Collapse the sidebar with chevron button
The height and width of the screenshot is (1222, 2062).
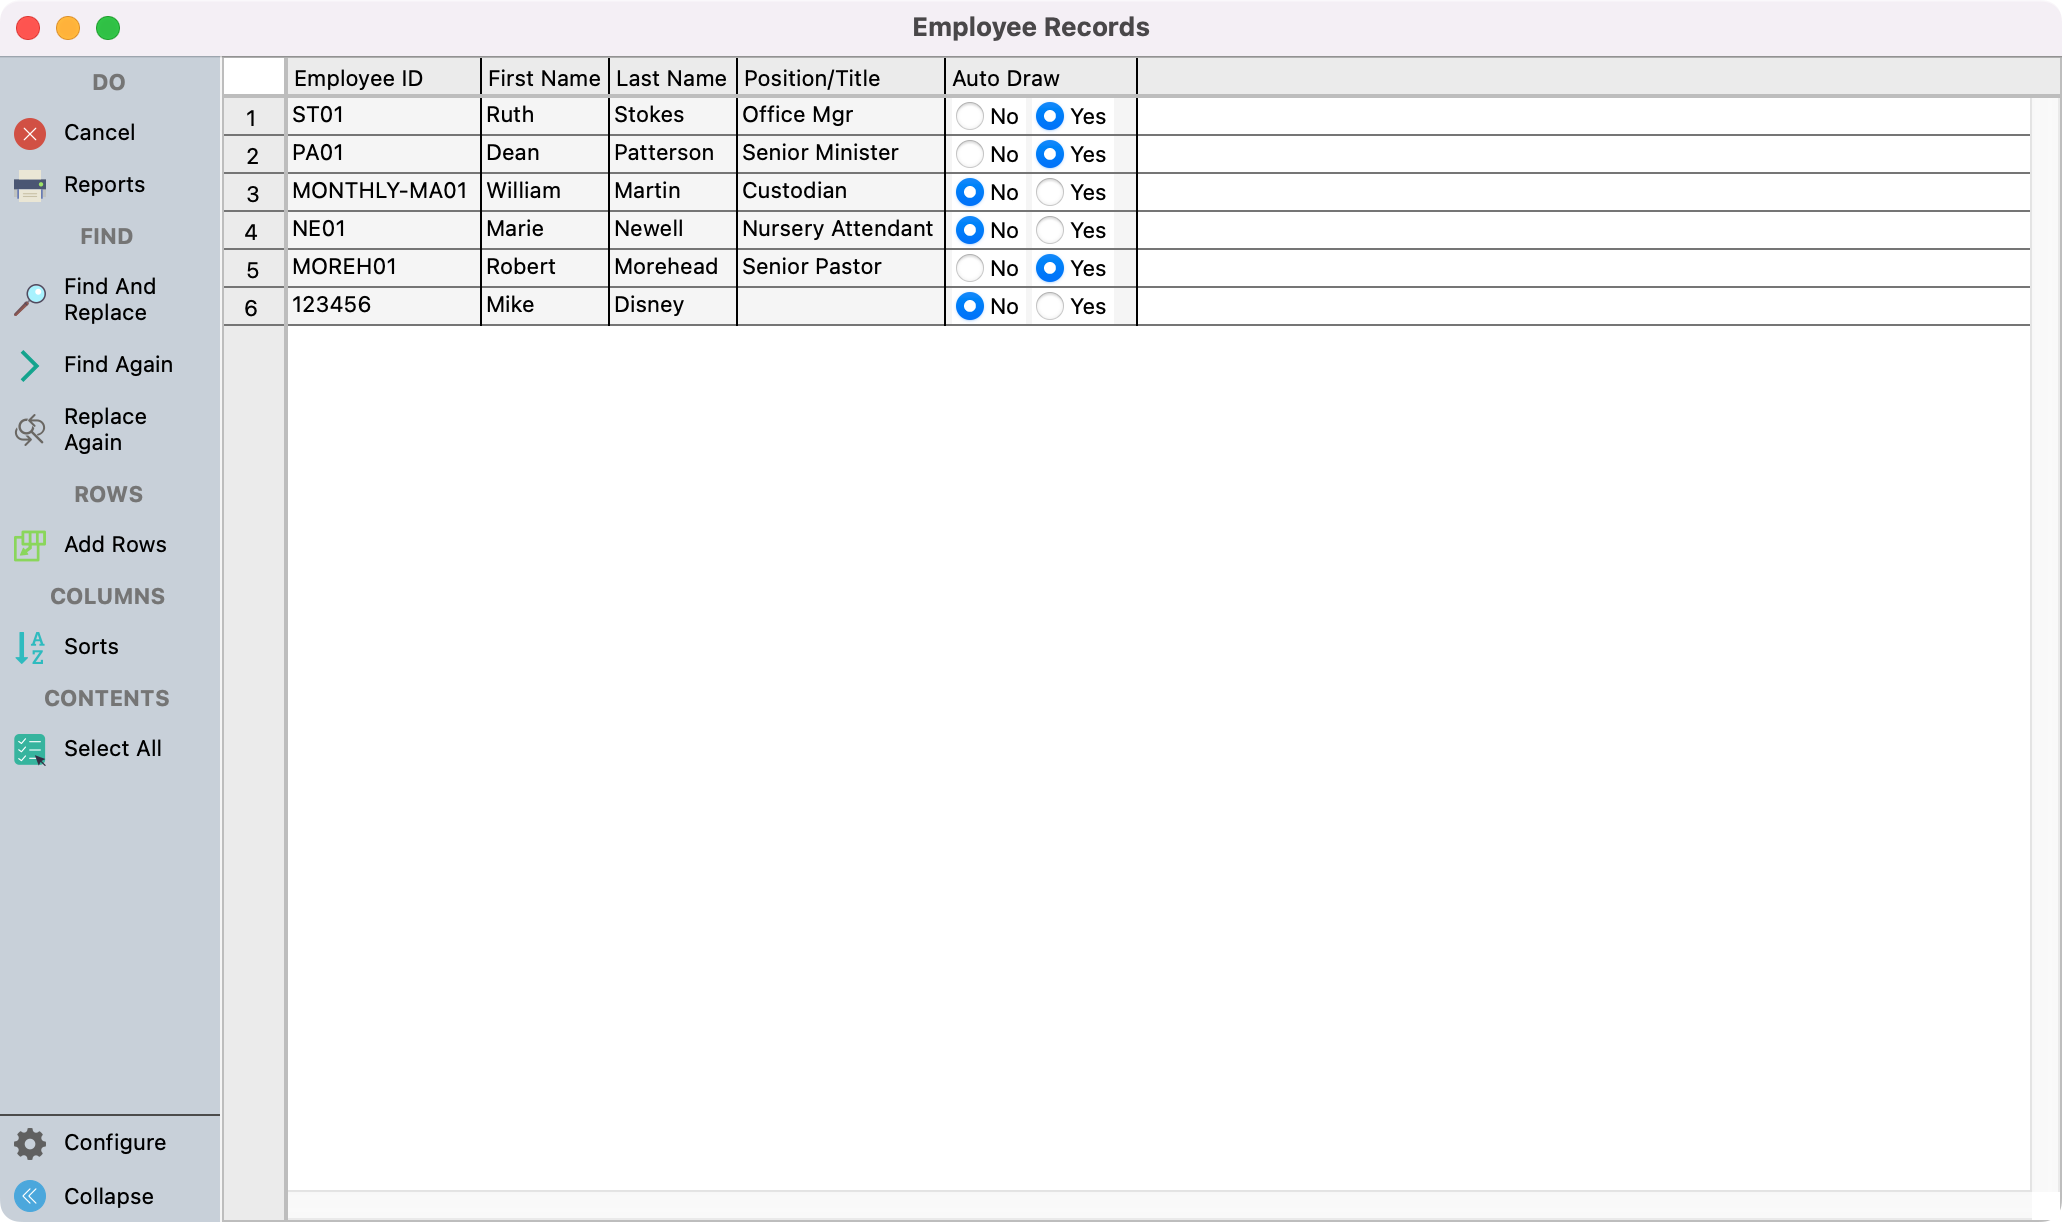click(x=30, y=1196)
